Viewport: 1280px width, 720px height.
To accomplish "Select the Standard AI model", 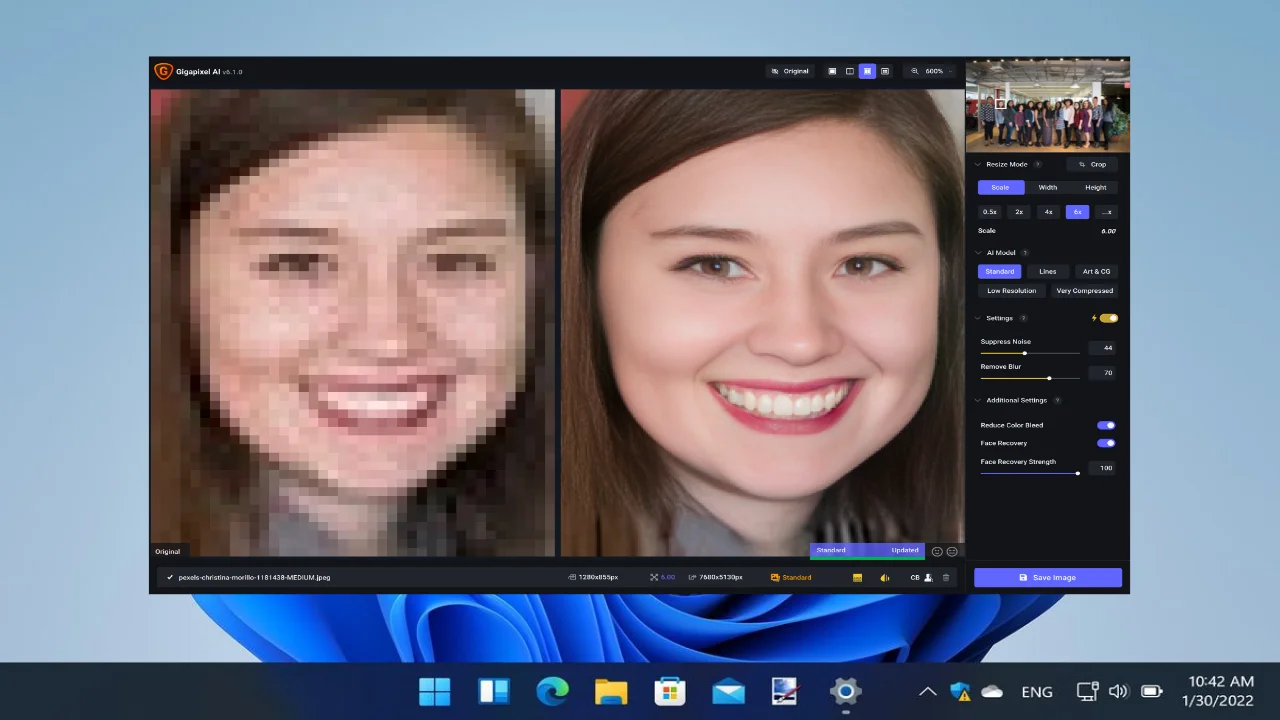I will click(x=1000, y=271).
